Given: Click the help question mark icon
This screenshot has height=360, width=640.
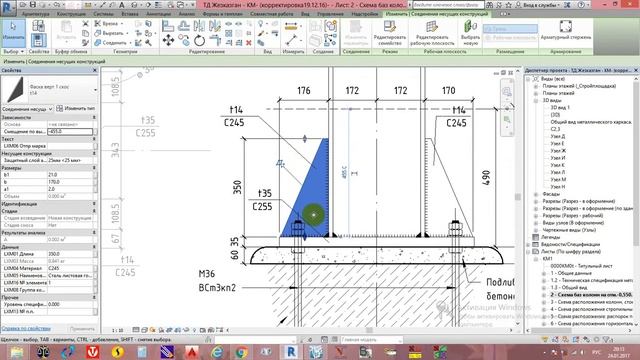Looking at the screenshot, I should [x=581, y=5].
